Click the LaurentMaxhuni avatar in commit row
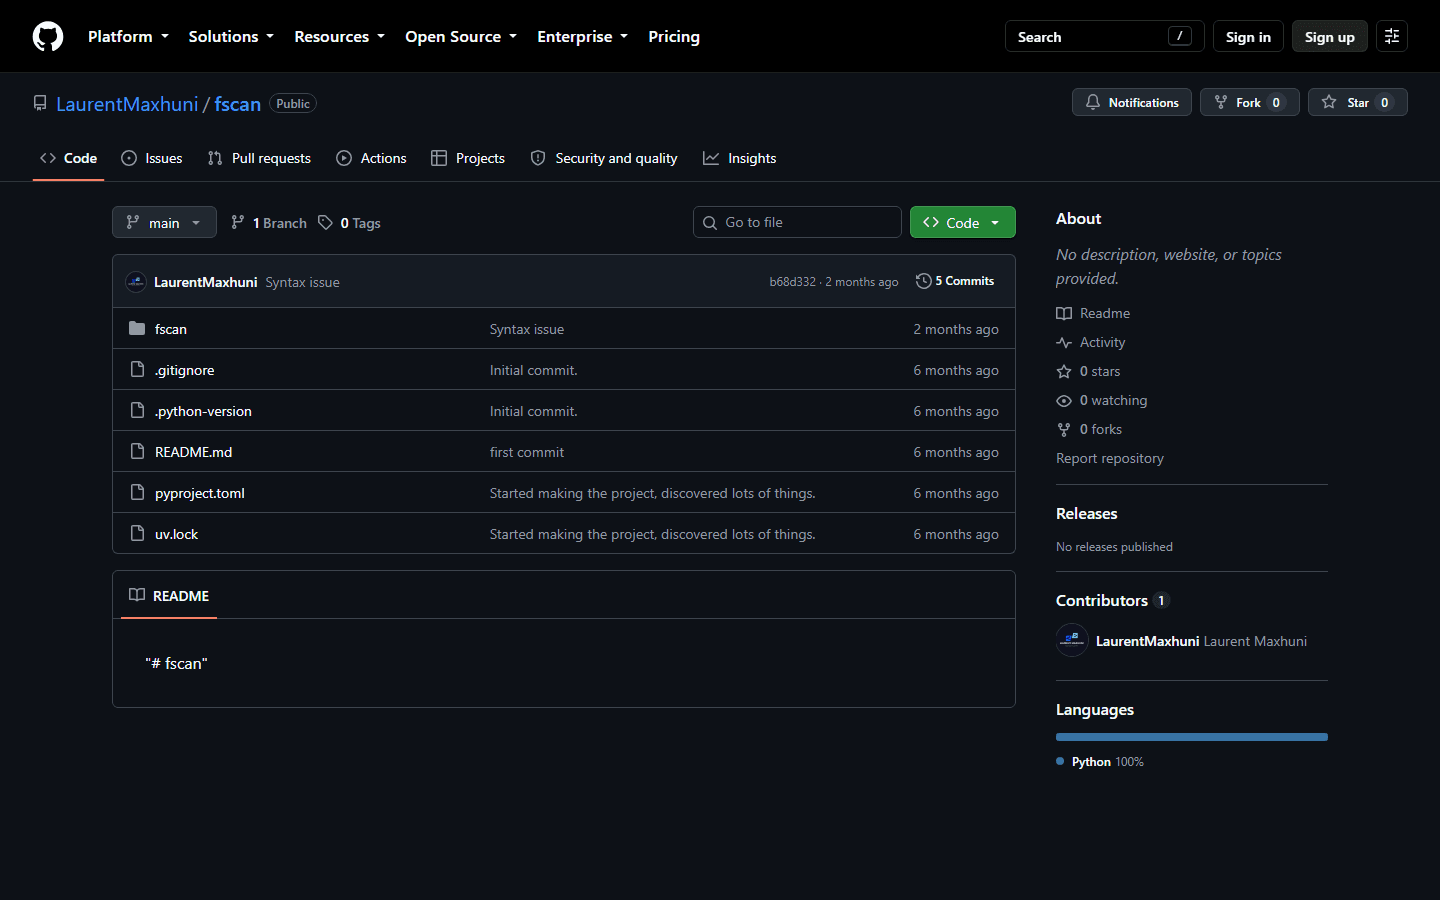The width and height of the screenshot is (1440, 900). [x=136, y=282]
